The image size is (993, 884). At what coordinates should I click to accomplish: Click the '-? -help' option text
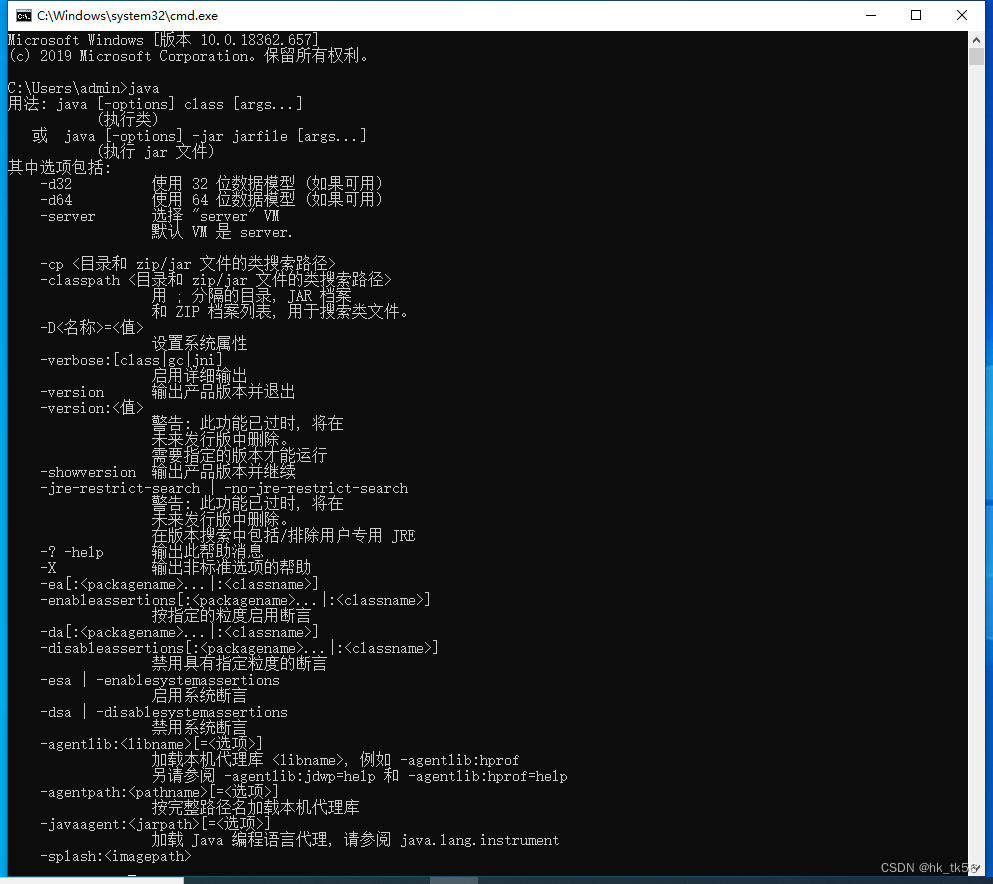pos(72,552)
